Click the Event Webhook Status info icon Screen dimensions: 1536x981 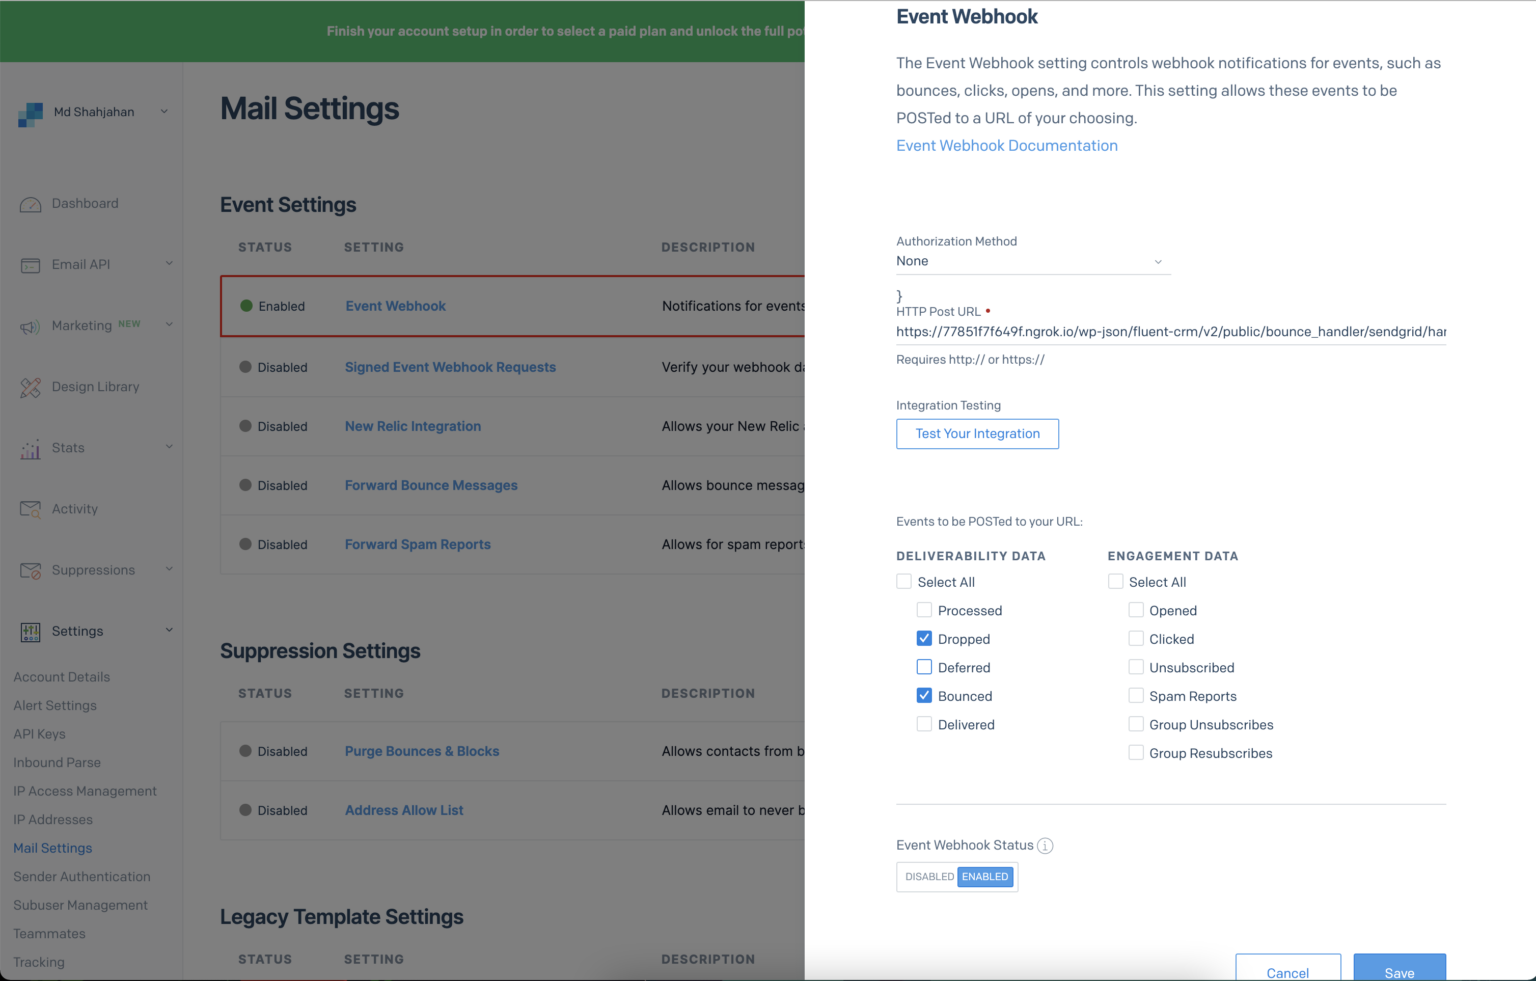[1045, 846]
